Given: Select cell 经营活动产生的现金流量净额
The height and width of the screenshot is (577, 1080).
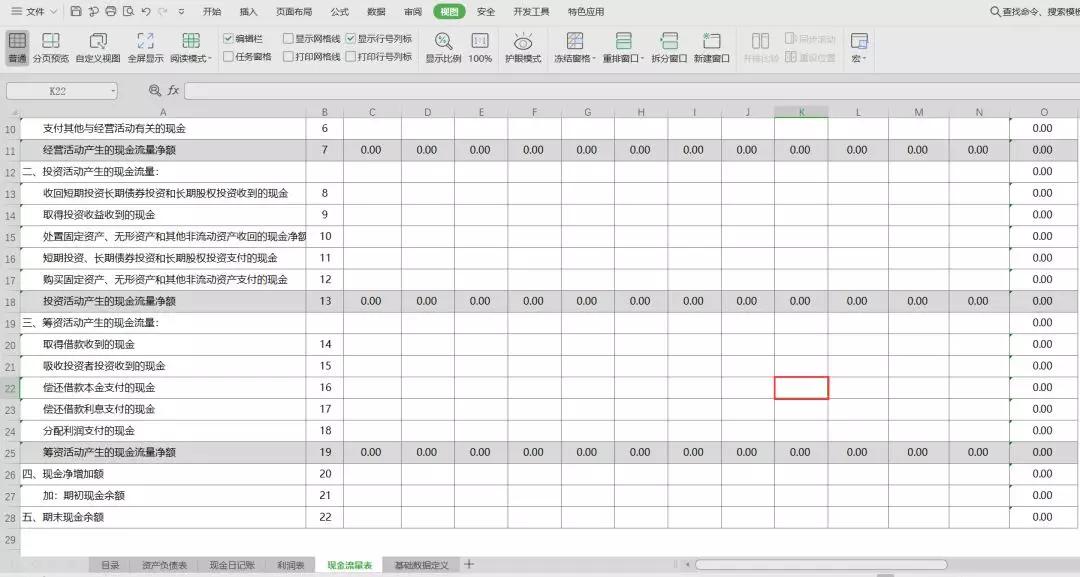Looking at the screenshot, I should click(x=163, y=150).
